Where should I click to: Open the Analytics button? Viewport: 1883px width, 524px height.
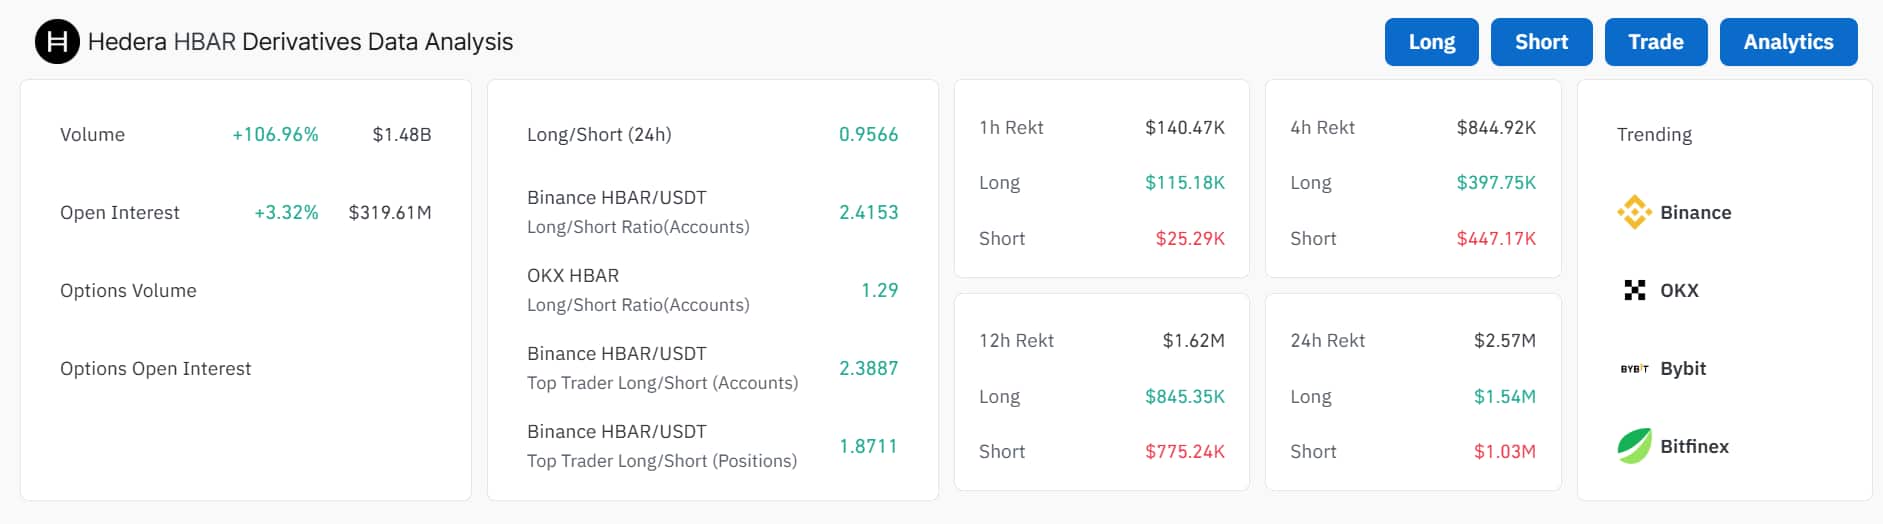click(1787, 42)
